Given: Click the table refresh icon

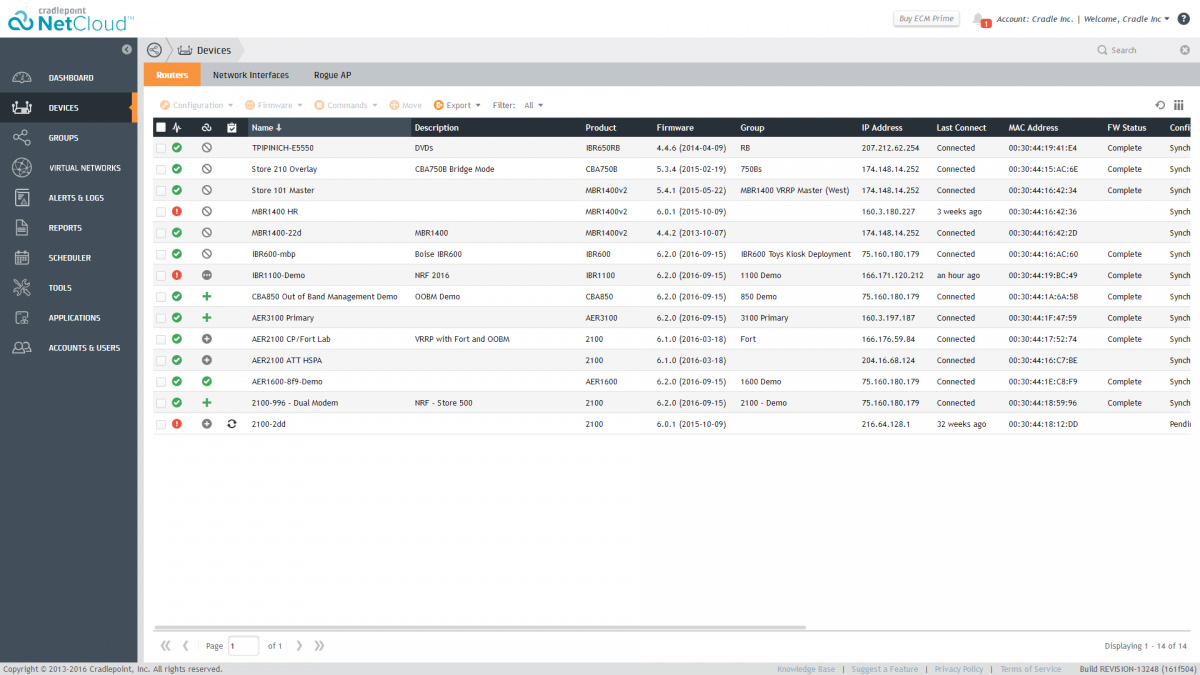Looking at the screenshot, I should pos(1160,105).
